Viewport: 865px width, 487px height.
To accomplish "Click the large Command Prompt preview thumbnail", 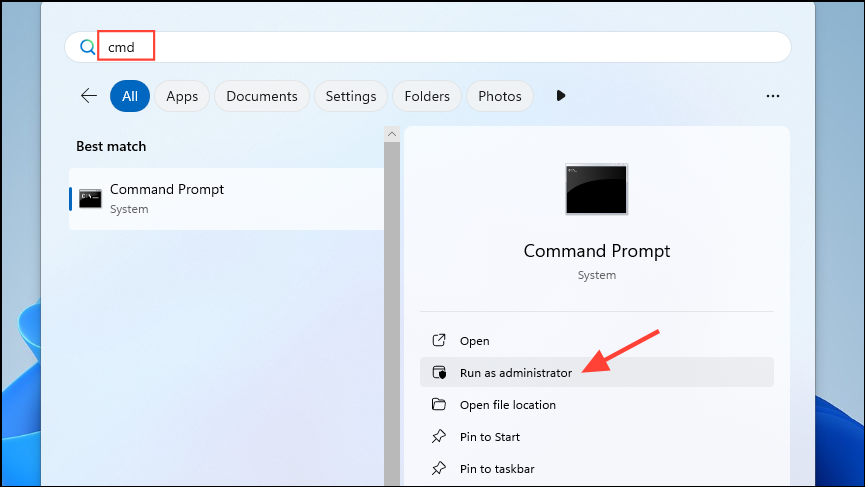I will (x=596, y=189).
